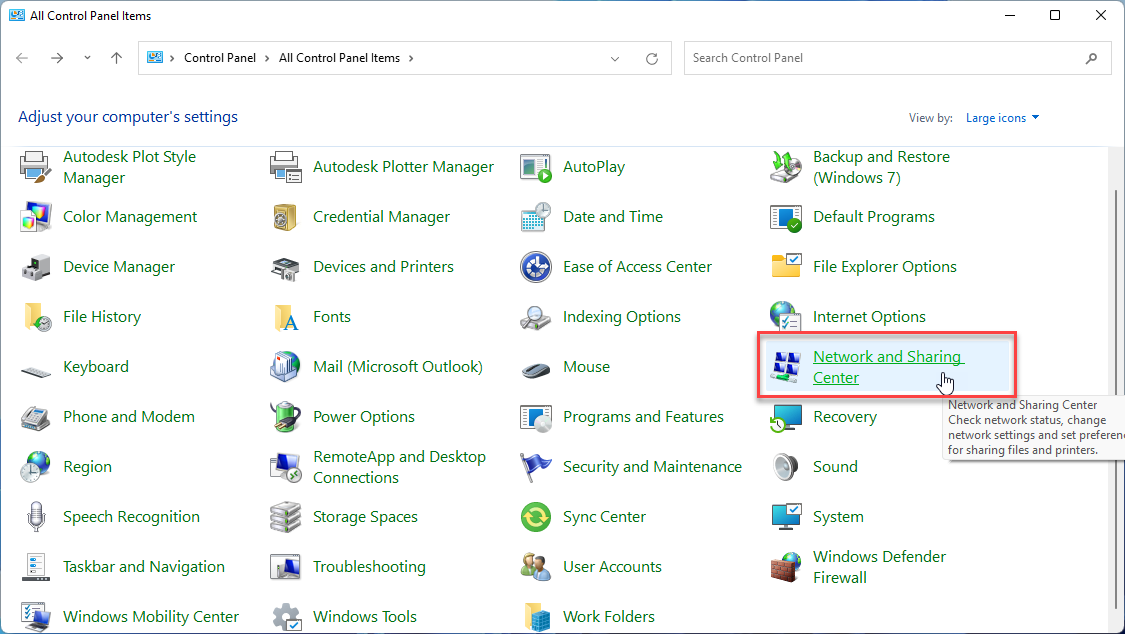Open the Indexing Options magnifier icon
1125x634 pixels.
pos(535,317)
